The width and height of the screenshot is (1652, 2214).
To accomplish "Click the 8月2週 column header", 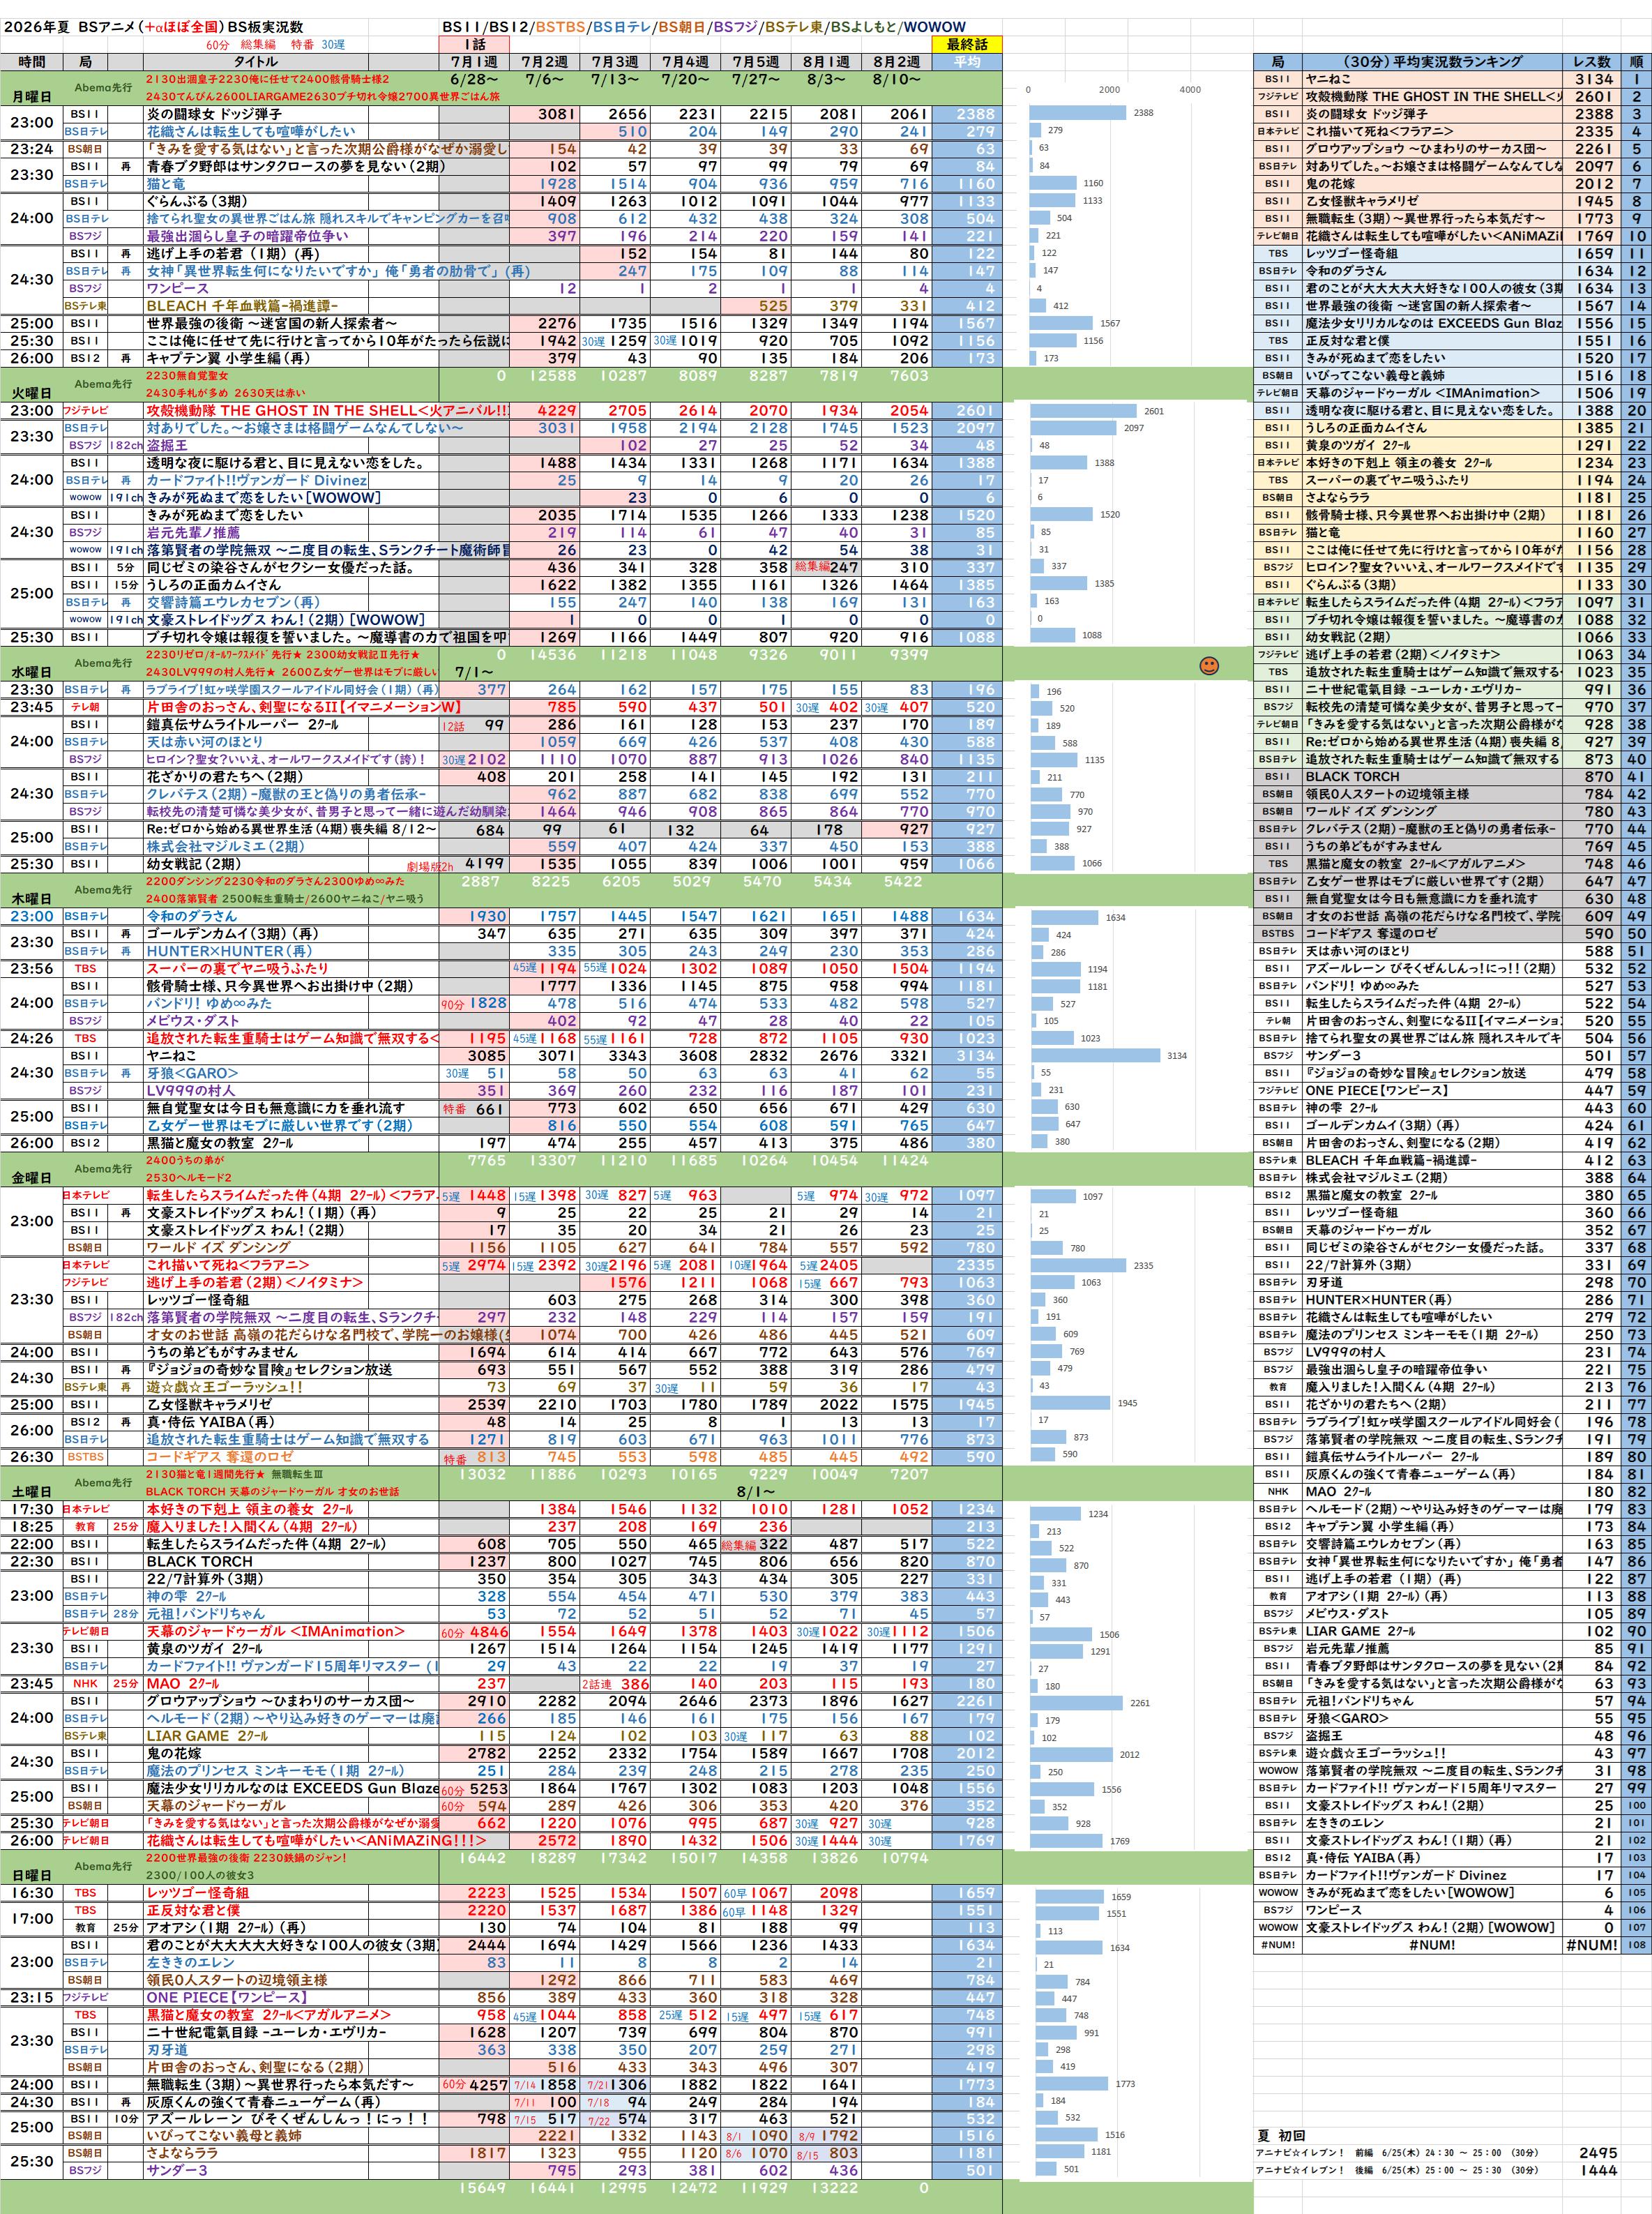I will (896, 62).
